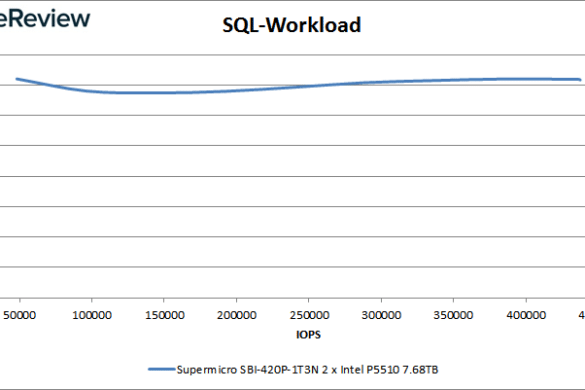Select the 350000 axis label
Screen dimensions: 585x390
[453, 315]
